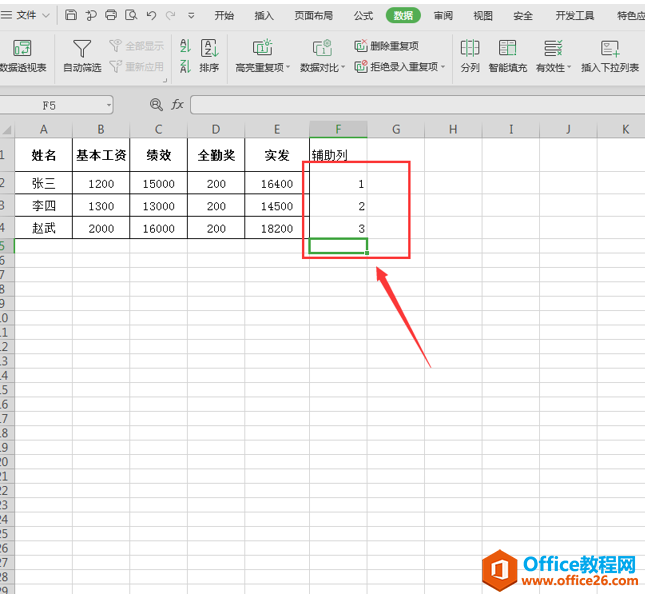The image size is (645, 598).
Task: Select column C header
Action: click(158, 130)
